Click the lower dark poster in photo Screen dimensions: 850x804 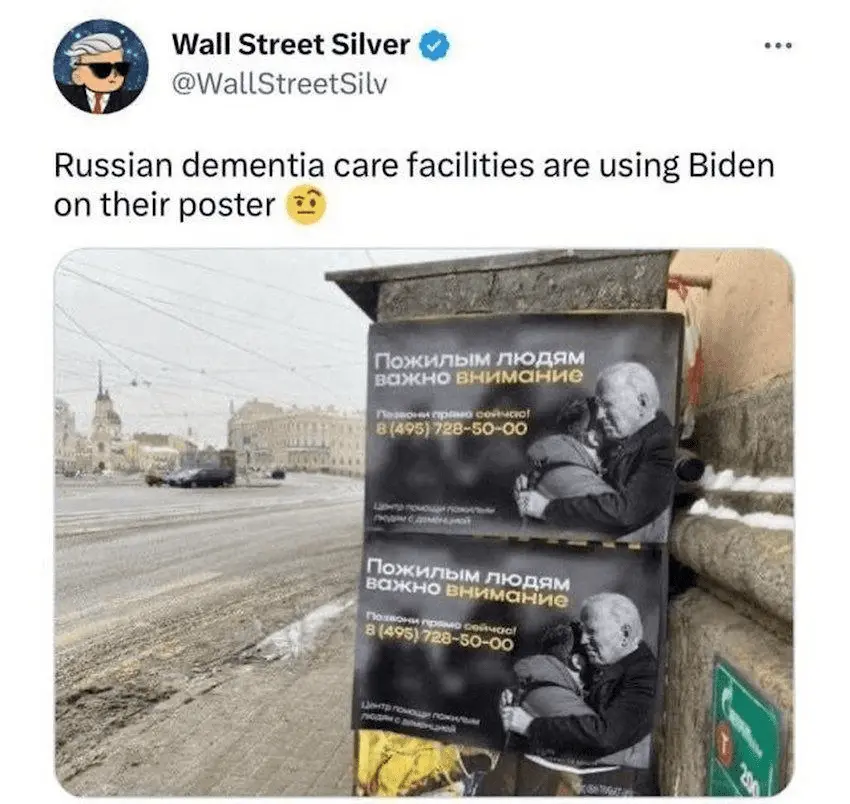coord(508,648)
